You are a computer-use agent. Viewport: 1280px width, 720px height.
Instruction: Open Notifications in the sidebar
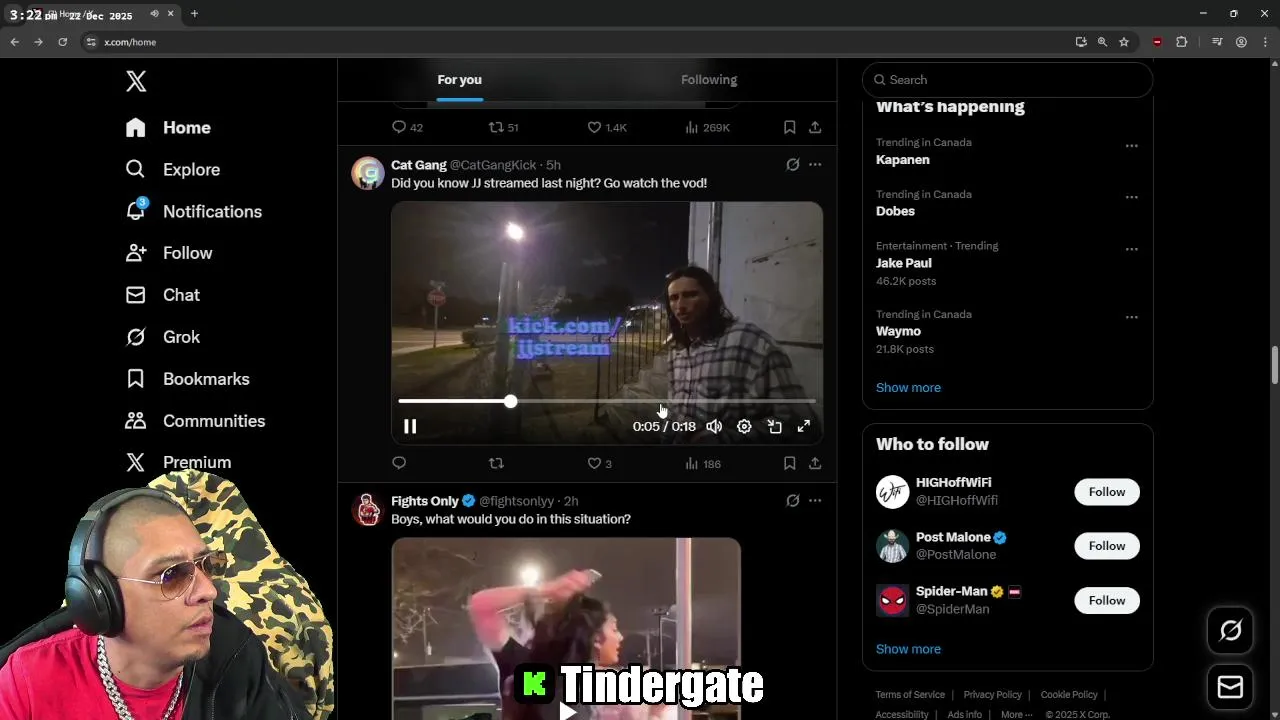(193, 212)
